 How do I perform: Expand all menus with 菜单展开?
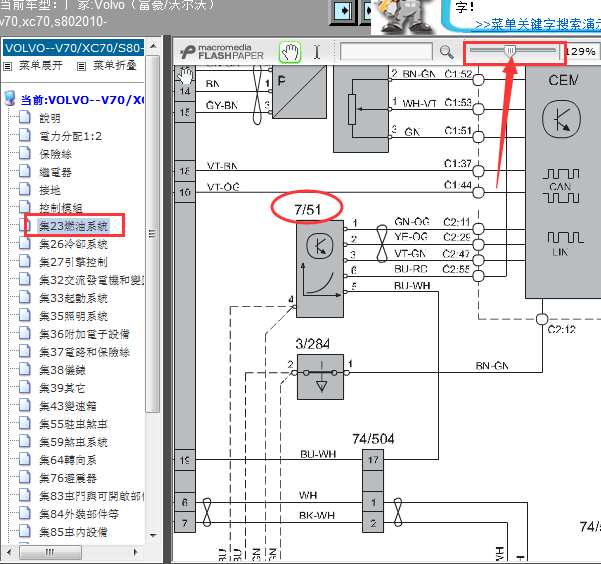coord(41,66)
